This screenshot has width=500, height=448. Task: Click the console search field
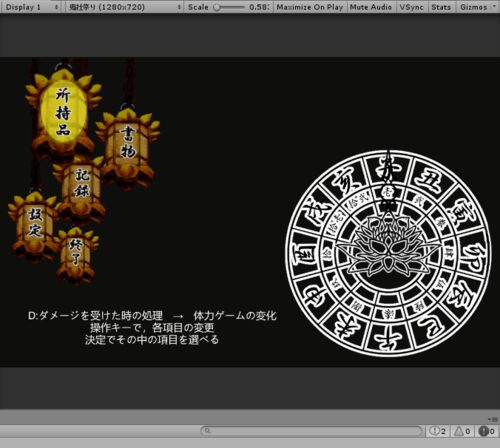click(x=312, y=431)
